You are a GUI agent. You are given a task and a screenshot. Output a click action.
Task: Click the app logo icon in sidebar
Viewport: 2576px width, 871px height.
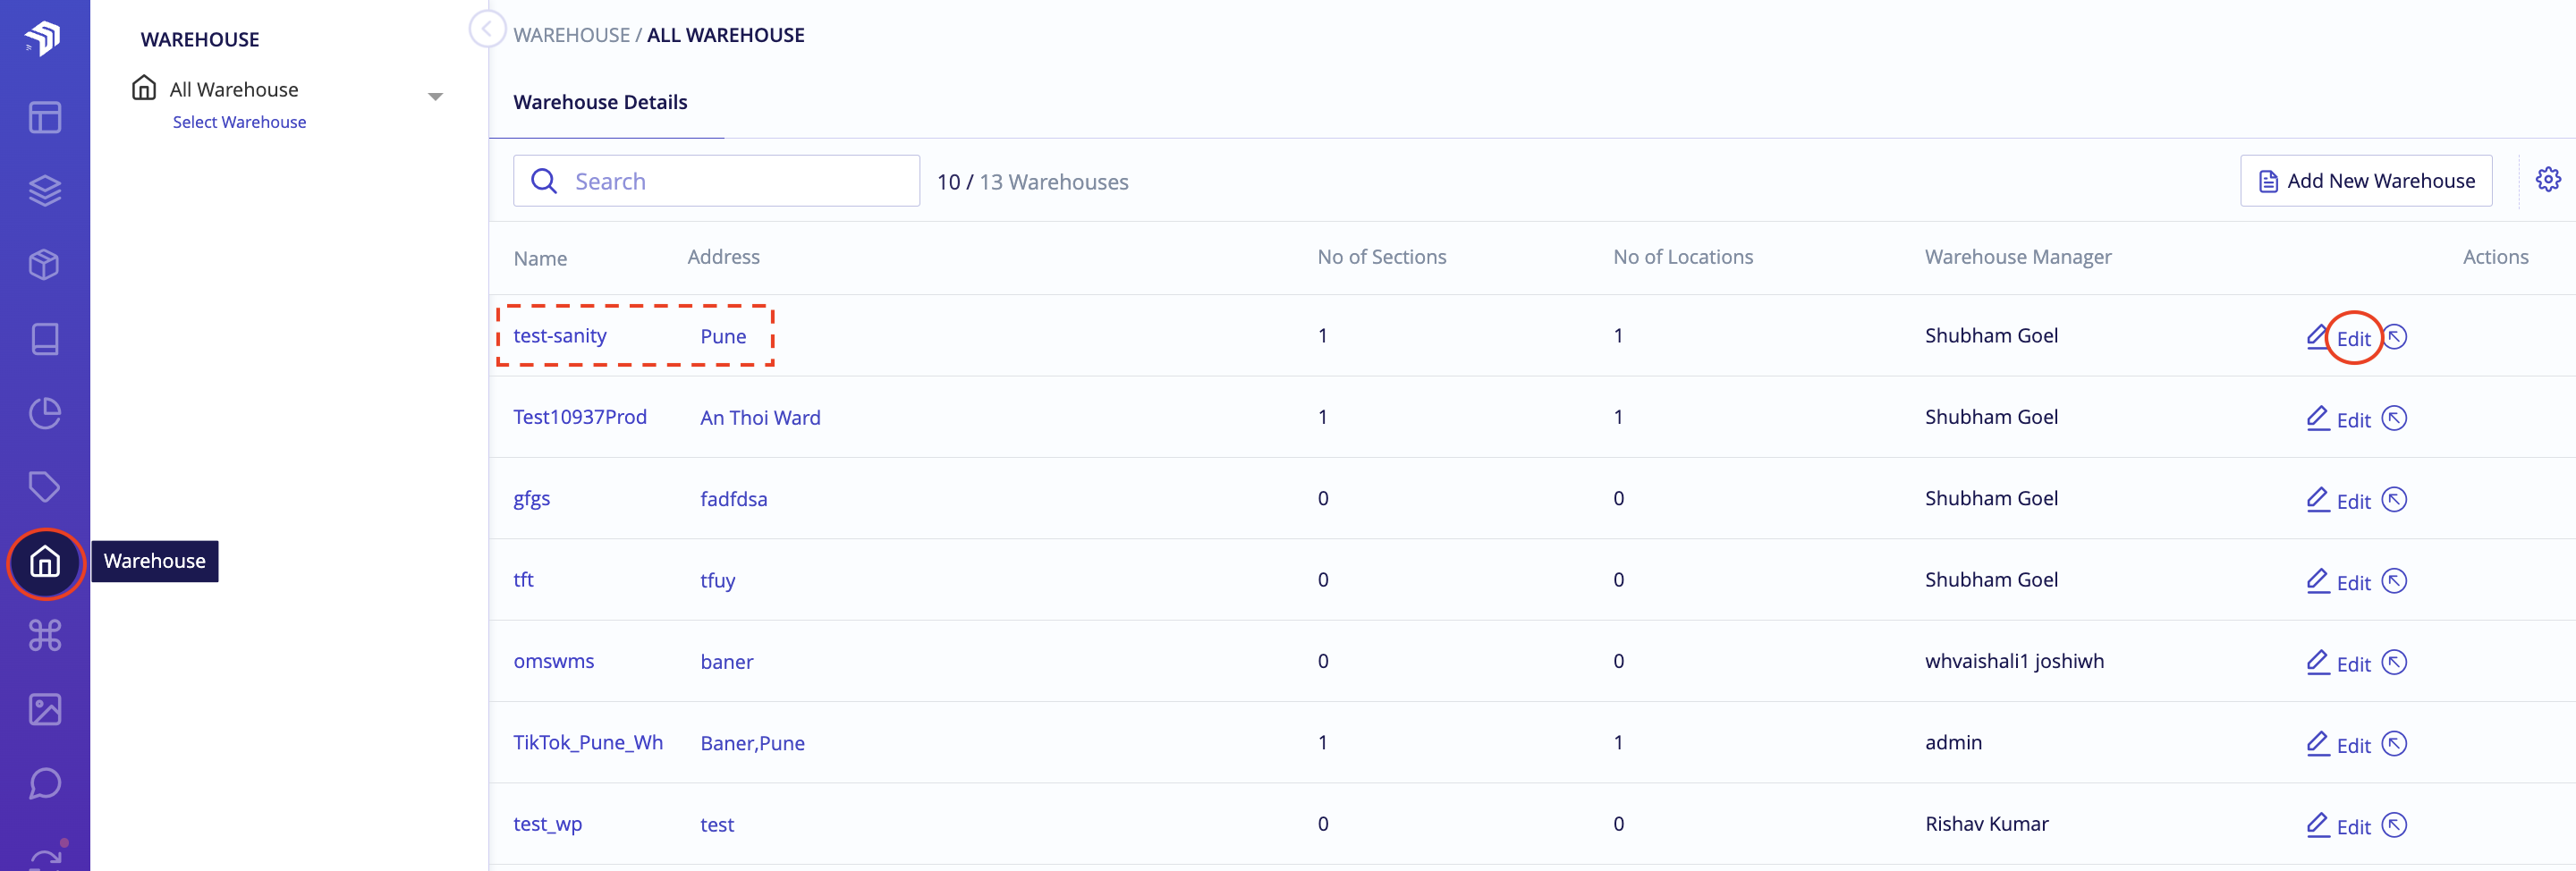tap(43, 38)
